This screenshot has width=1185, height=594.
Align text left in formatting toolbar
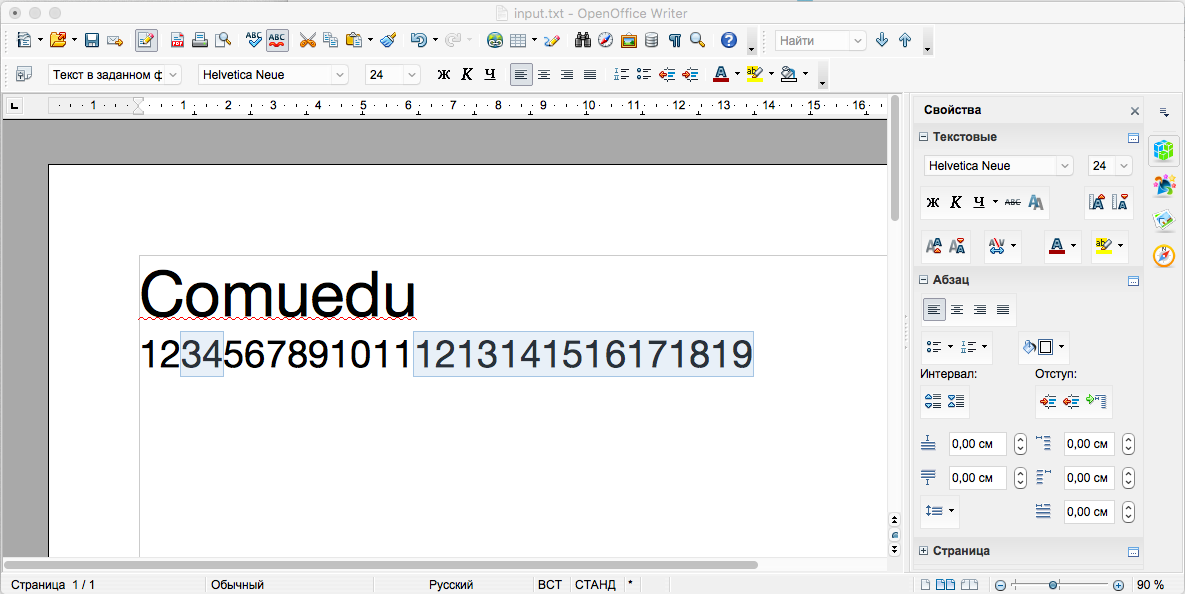point(521,74)
